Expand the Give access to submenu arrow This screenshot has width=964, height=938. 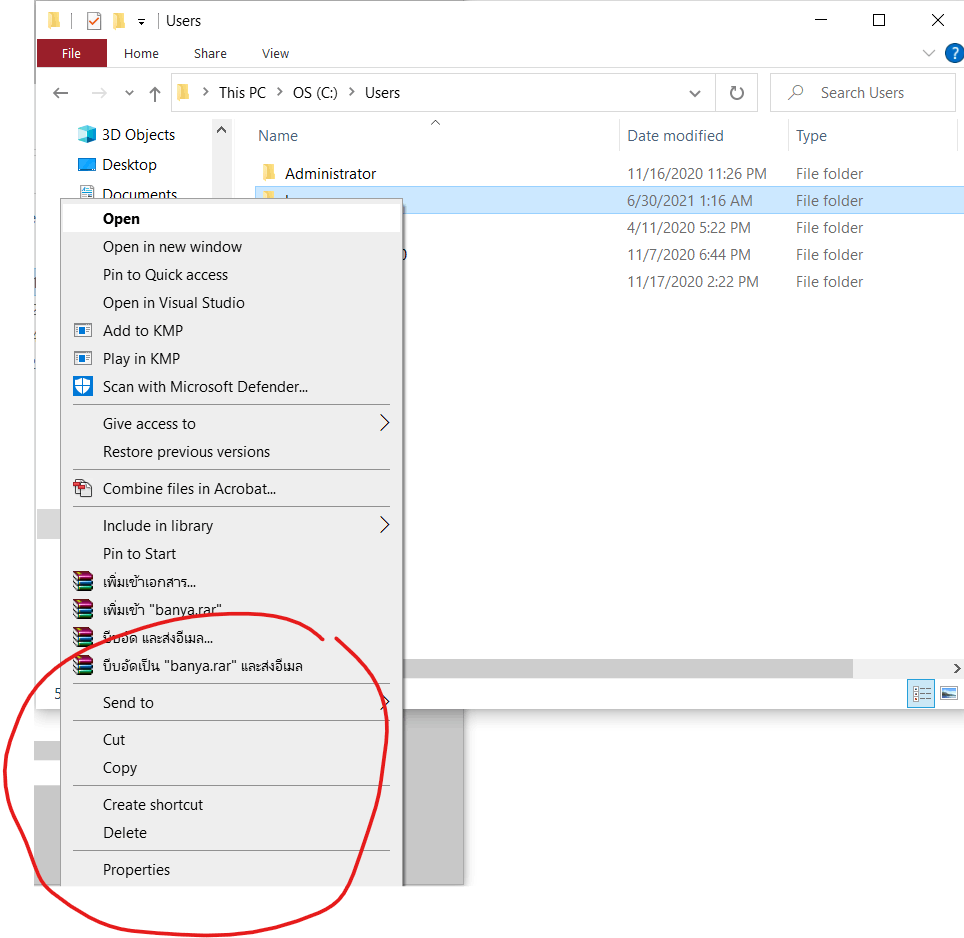[x=384, y=423]
